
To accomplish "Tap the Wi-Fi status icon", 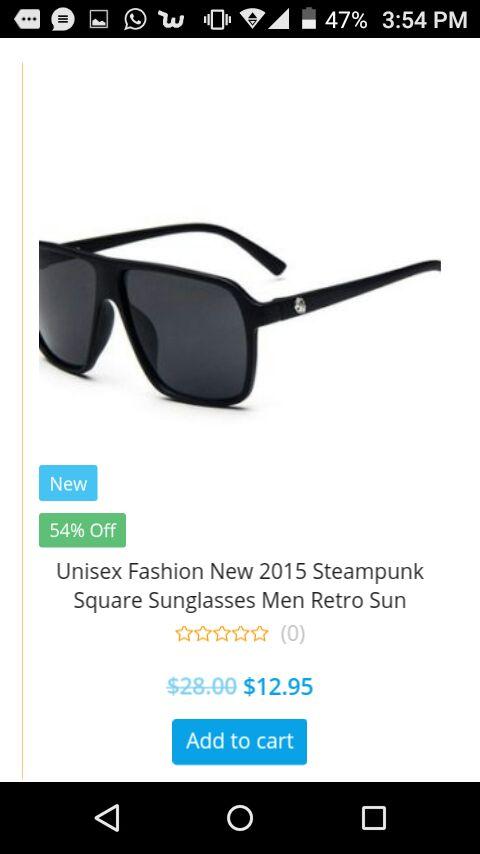I will click(x=252, y=20).
